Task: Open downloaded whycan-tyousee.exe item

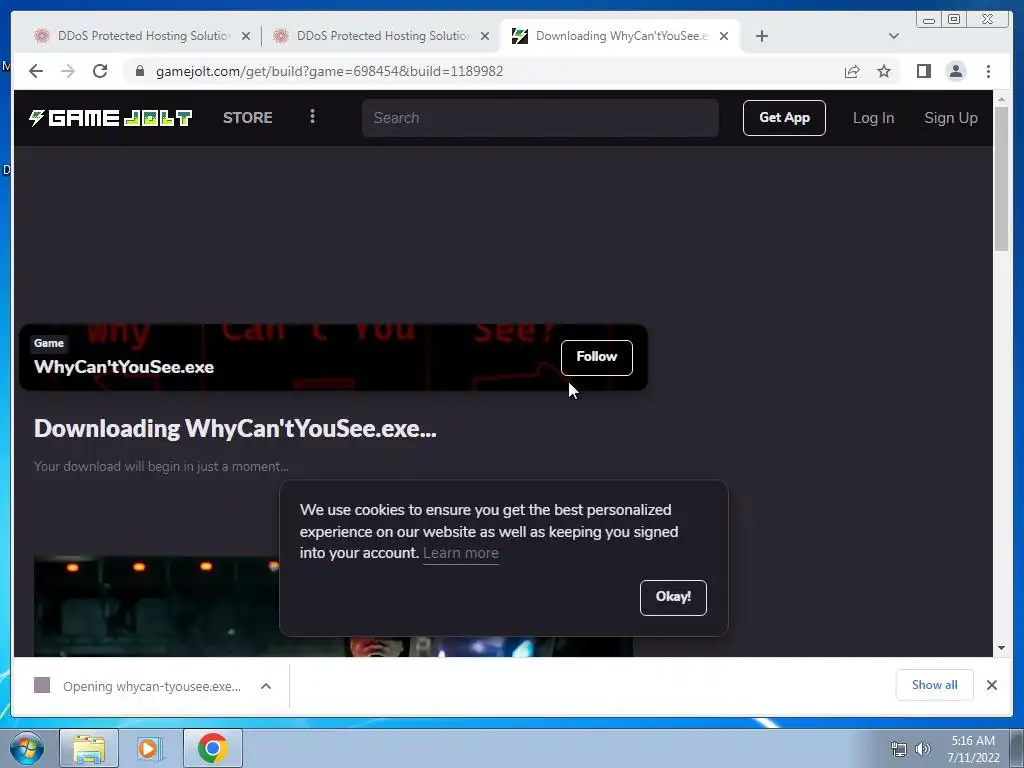Action: click(138, 686)
